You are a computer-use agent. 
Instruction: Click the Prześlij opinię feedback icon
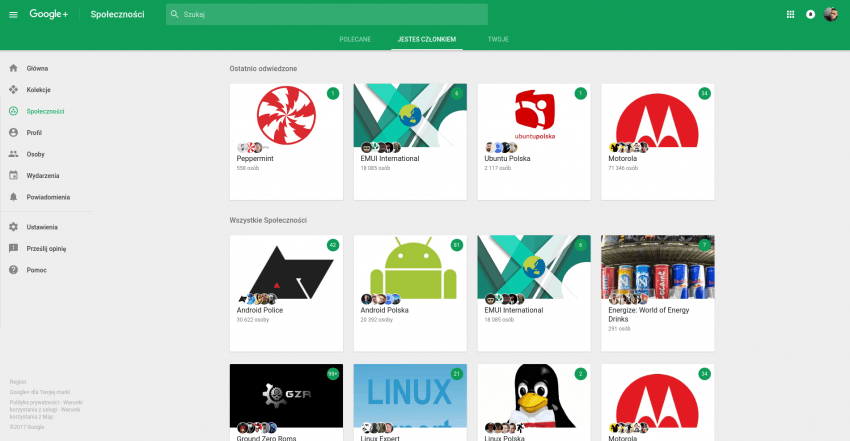point(14,248)
